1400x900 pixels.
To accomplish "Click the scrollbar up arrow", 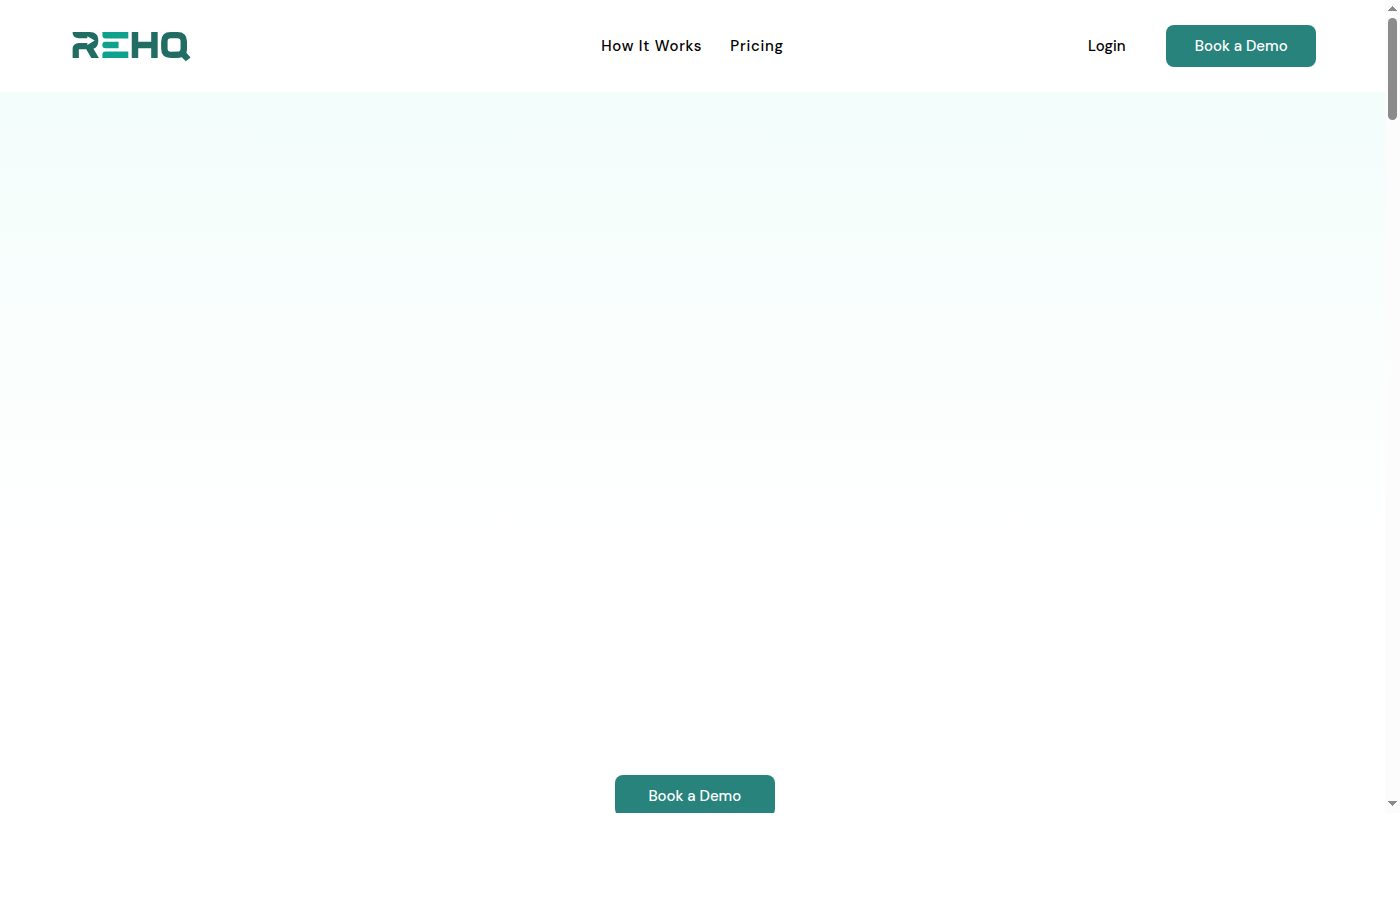I will [1392, 7].
